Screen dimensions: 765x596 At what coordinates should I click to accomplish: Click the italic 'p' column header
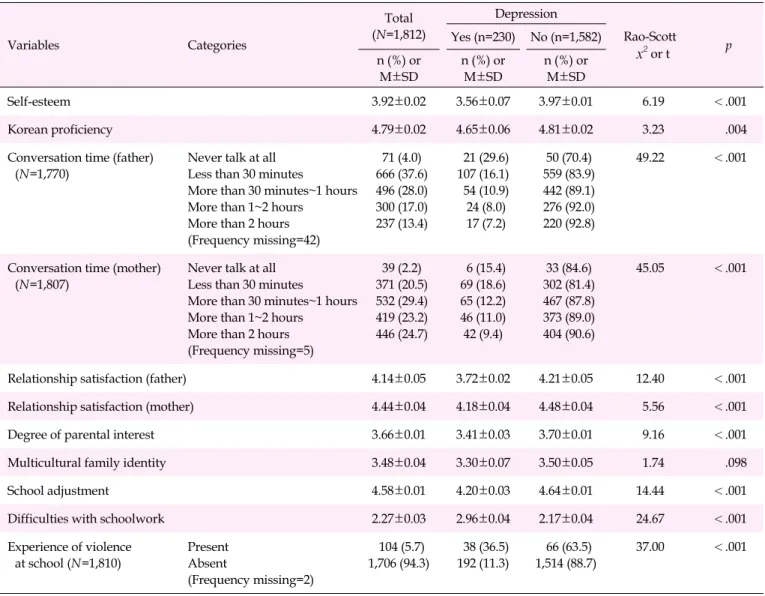(728, 46)
